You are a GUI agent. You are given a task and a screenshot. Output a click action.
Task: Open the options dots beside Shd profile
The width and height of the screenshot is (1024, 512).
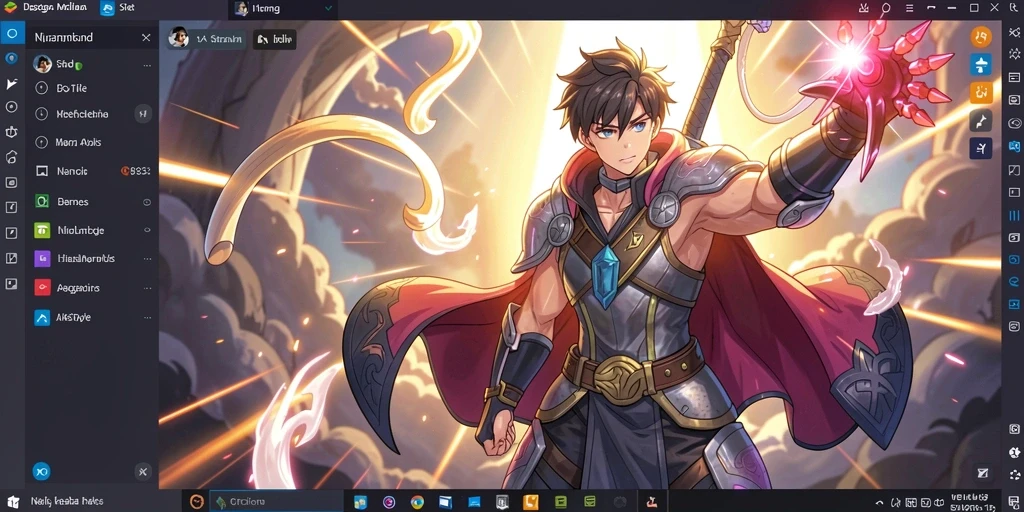tap(147, 65)
